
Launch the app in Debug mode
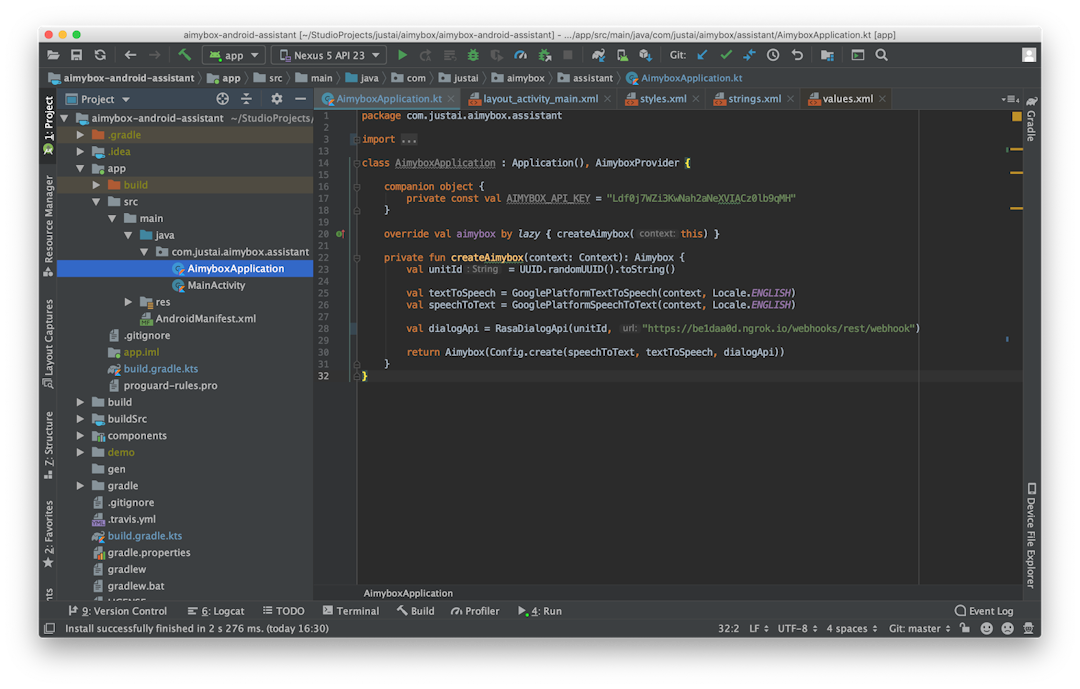pos(471,55)
